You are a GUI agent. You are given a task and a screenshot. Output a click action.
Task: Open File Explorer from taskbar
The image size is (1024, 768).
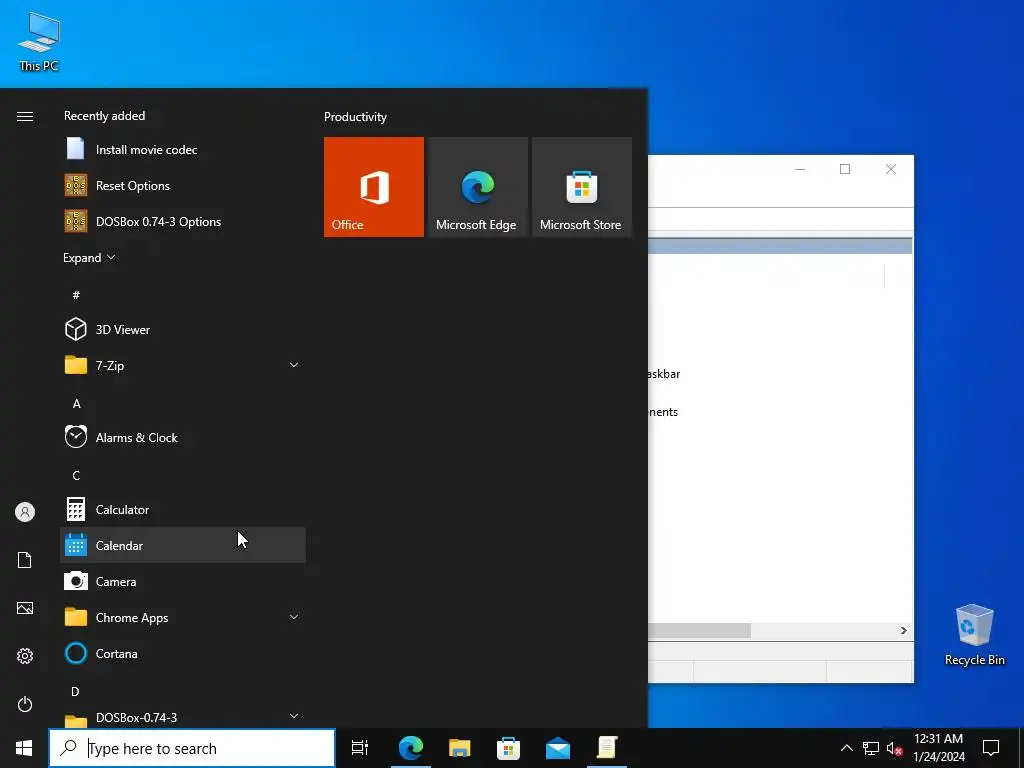pyautogui.click(x=460, y=748)
